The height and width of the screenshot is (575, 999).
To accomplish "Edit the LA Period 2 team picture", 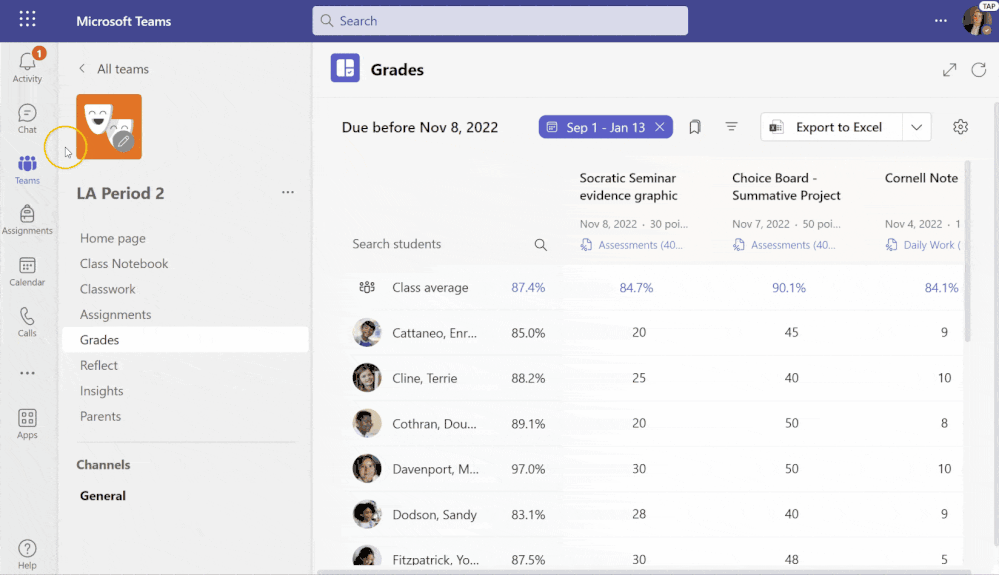I will click(x=123, y=141).
